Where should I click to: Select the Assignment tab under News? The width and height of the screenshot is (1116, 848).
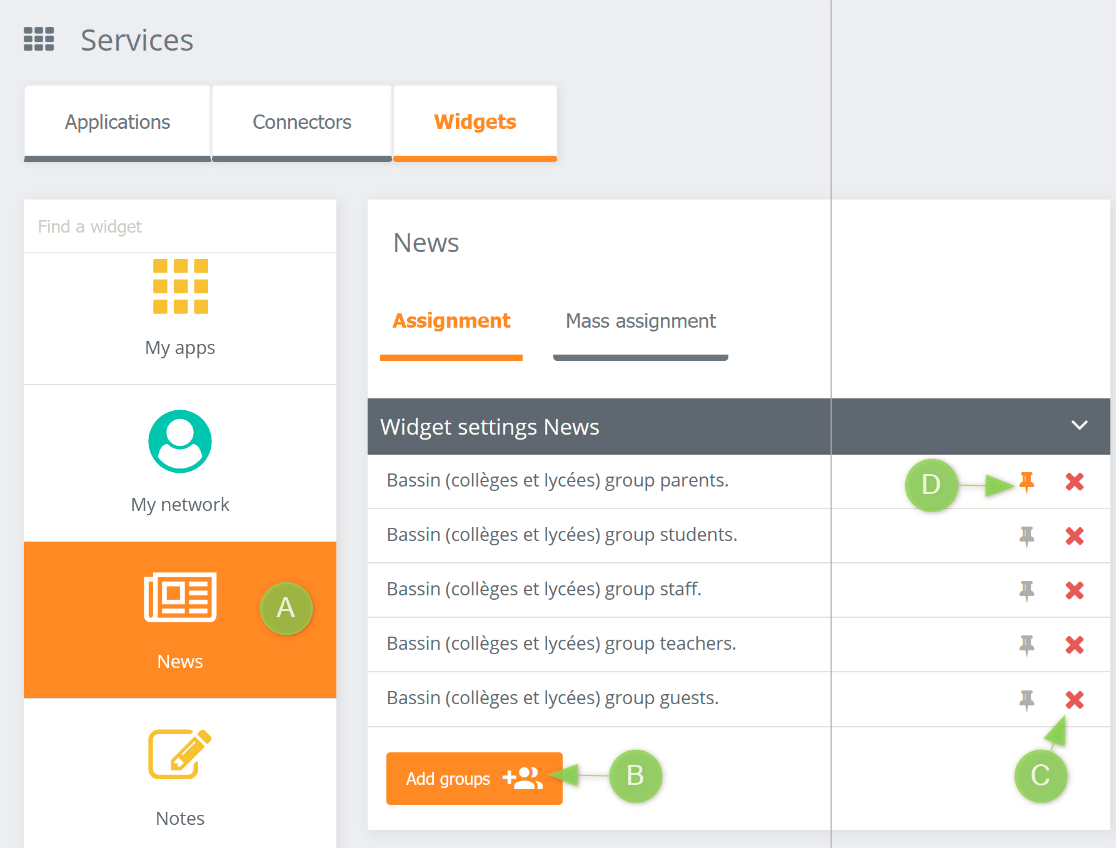tap(451, 321)
